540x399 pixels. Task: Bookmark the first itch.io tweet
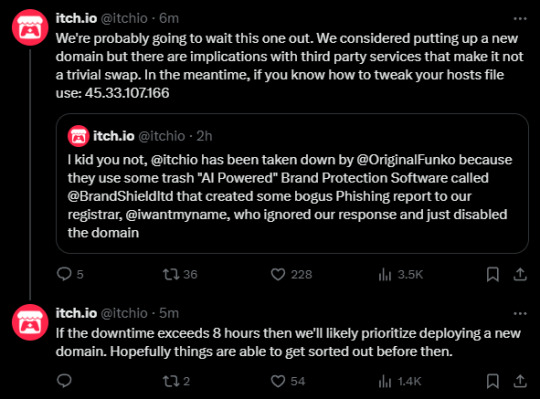(492, 274)
